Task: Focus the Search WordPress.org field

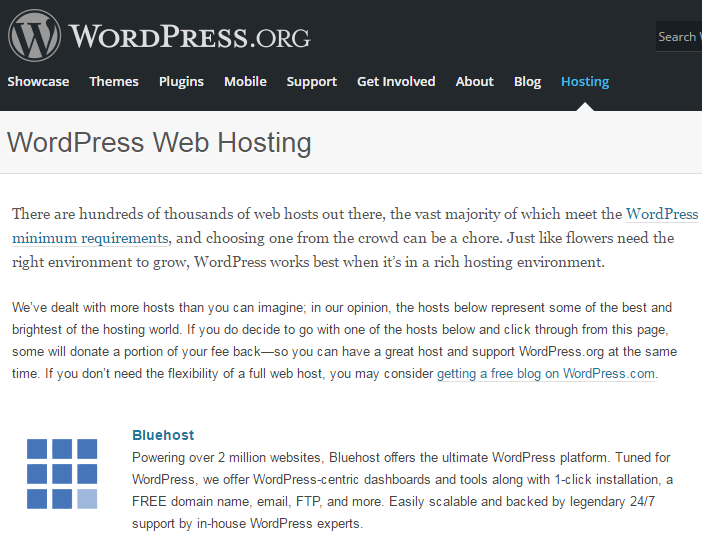Action: 679,36
